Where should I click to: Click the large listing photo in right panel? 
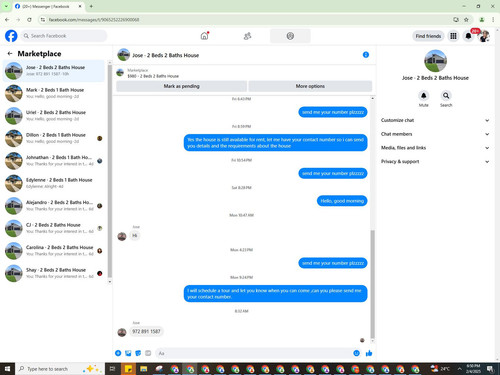pyautogui.click(x=435, y=61)
